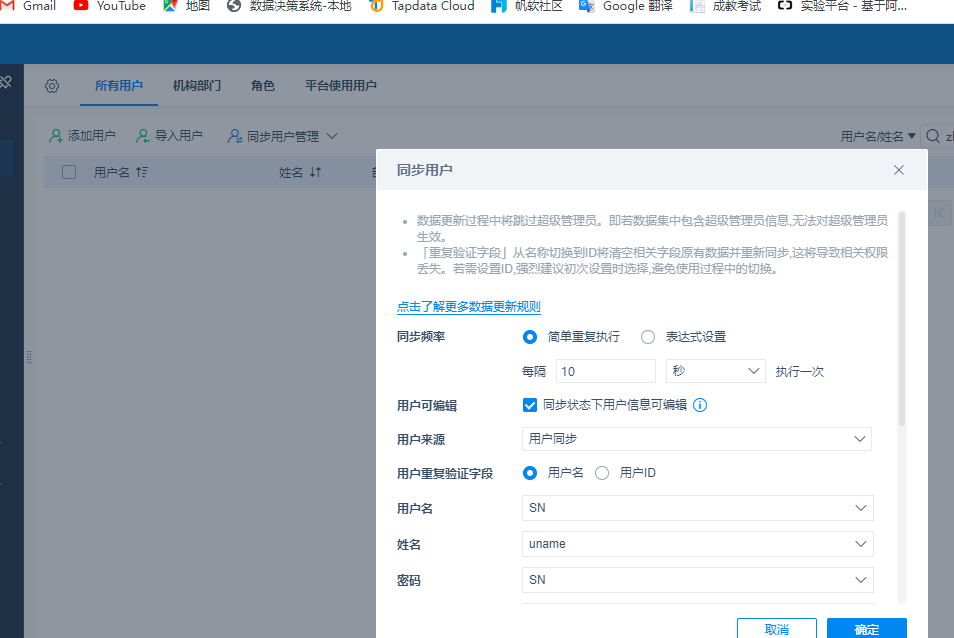
Task: Click the blue info icon after 同步状态下用户信息可编辑
Action: click(700, 405)
